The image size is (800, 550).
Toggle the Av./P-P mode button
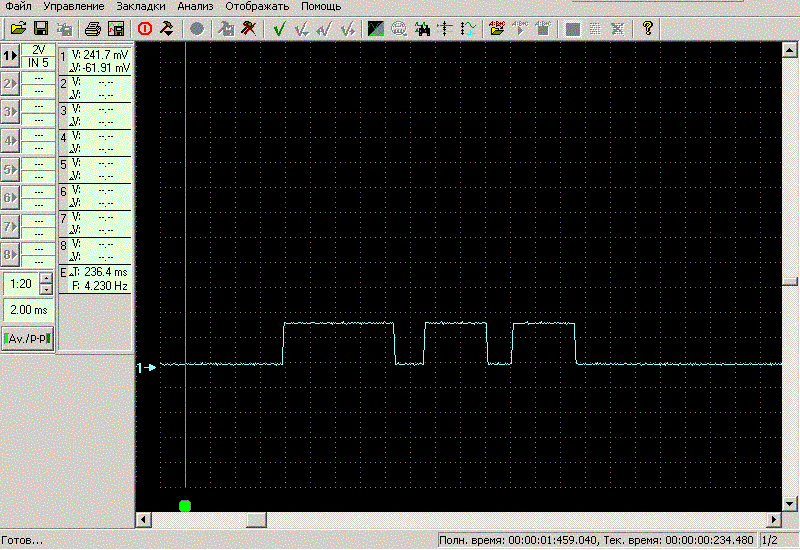pos(28,338)
